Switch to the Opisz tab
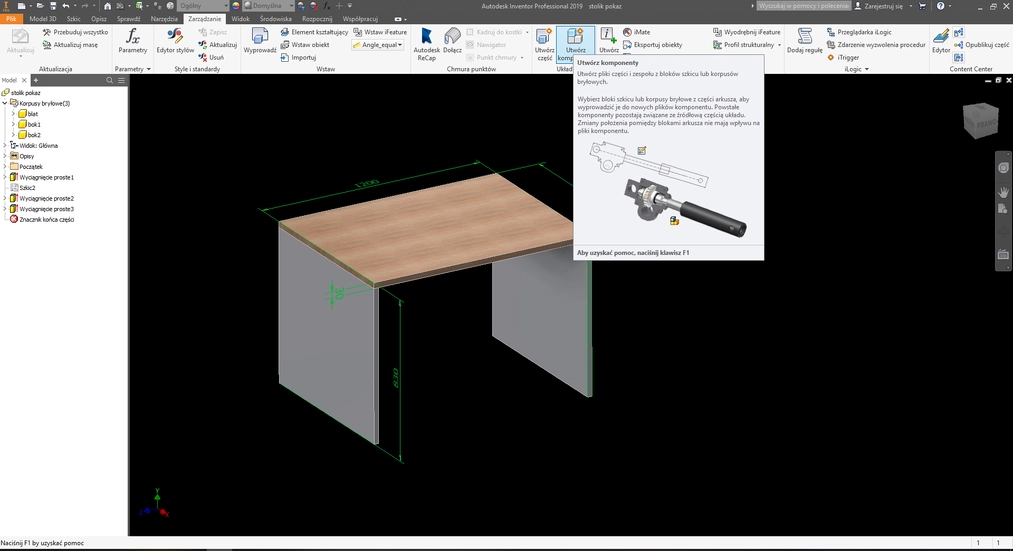This screenshot has width=1013, height=551. click(x=99, y=19)
